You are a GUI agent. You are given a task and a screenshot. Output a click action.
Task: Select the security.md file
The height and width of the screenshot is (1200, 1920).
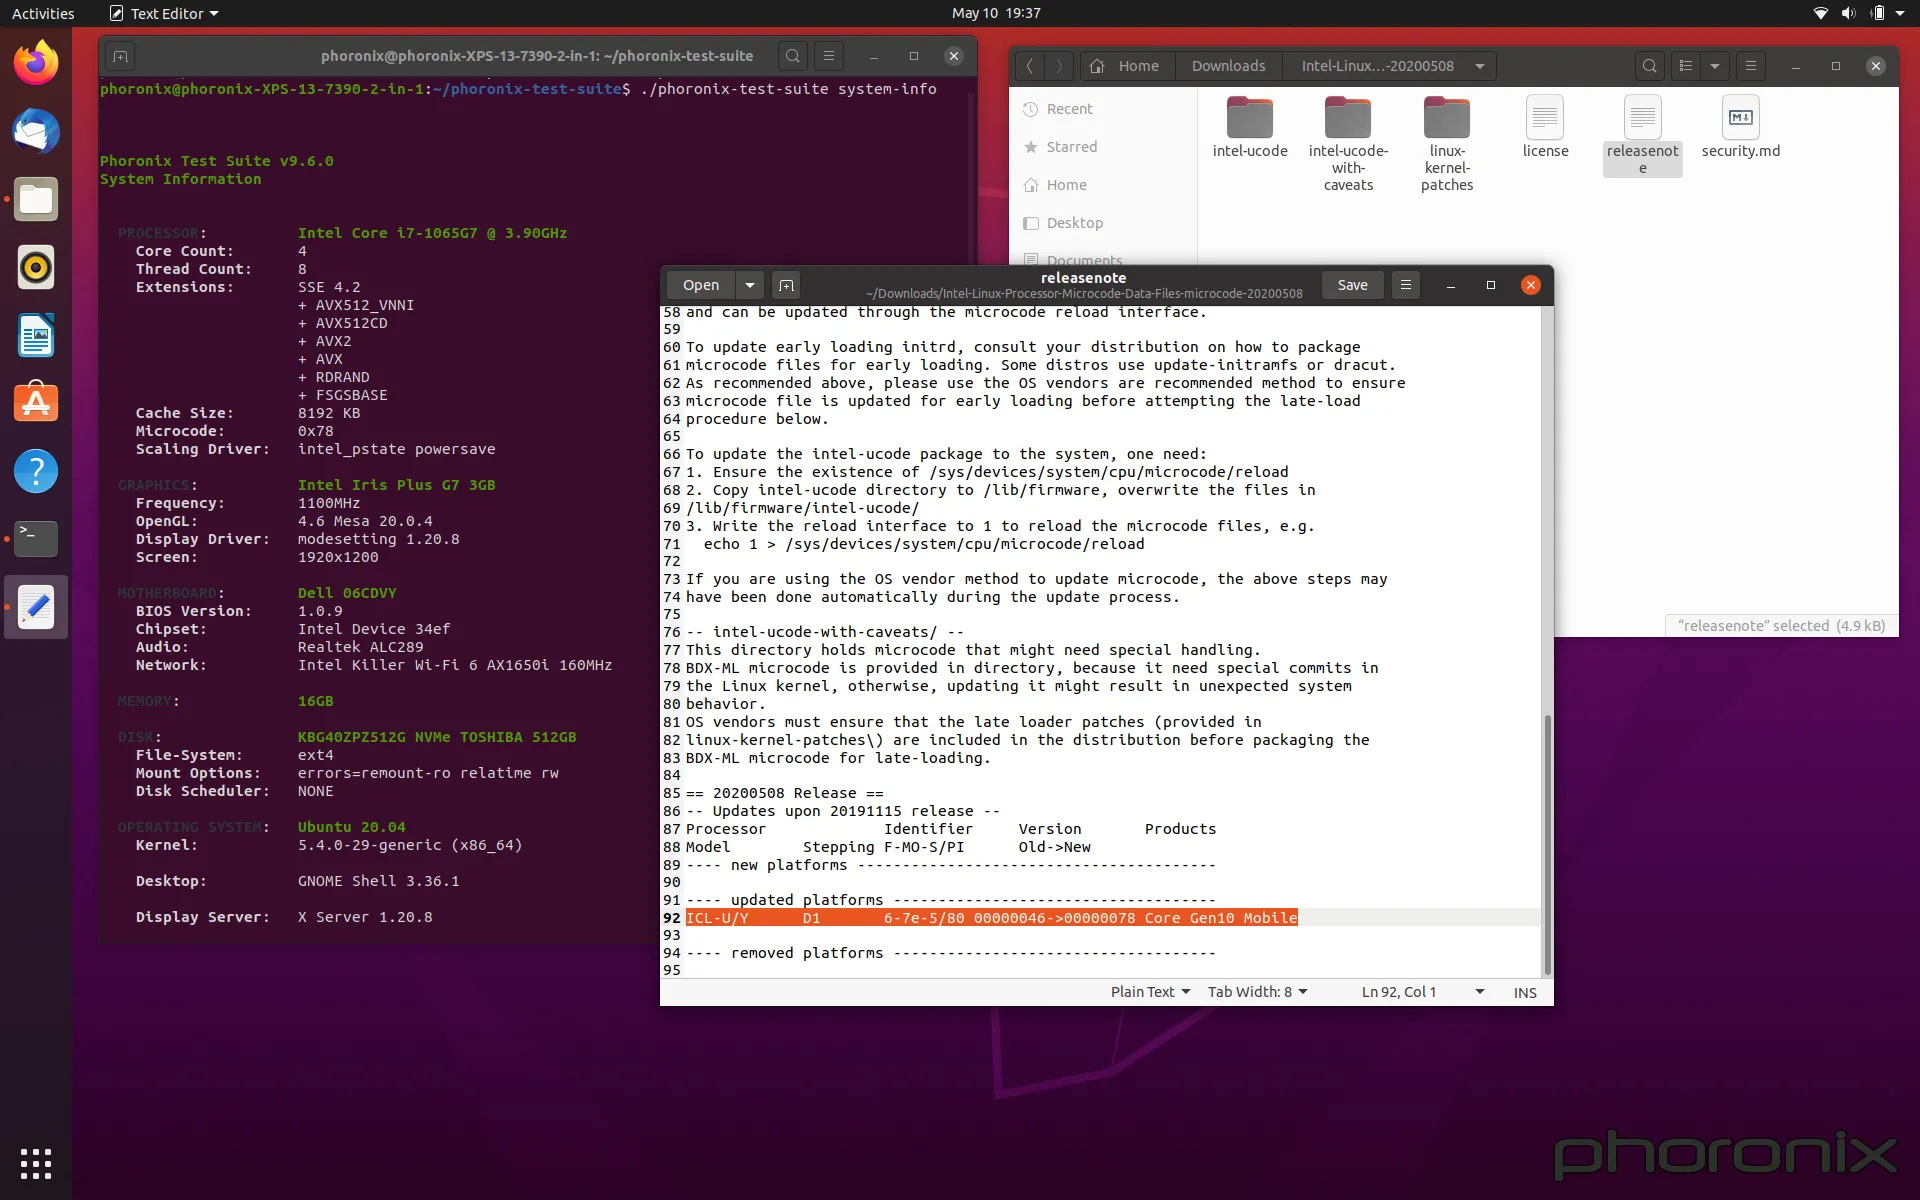[1740, 125]
